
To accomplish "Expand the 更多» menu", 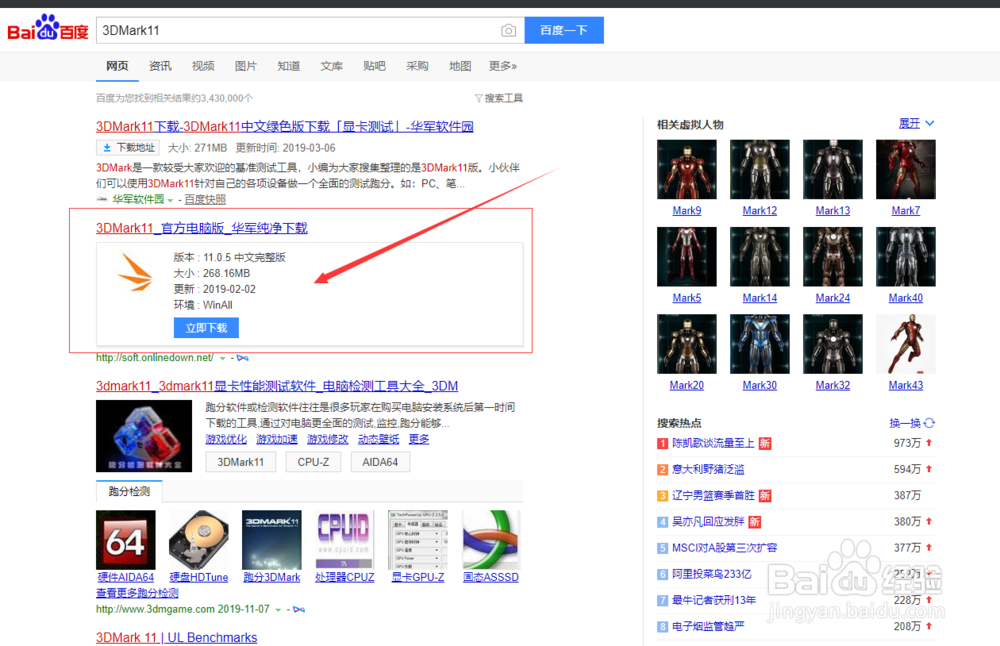I will coord(503,66).
